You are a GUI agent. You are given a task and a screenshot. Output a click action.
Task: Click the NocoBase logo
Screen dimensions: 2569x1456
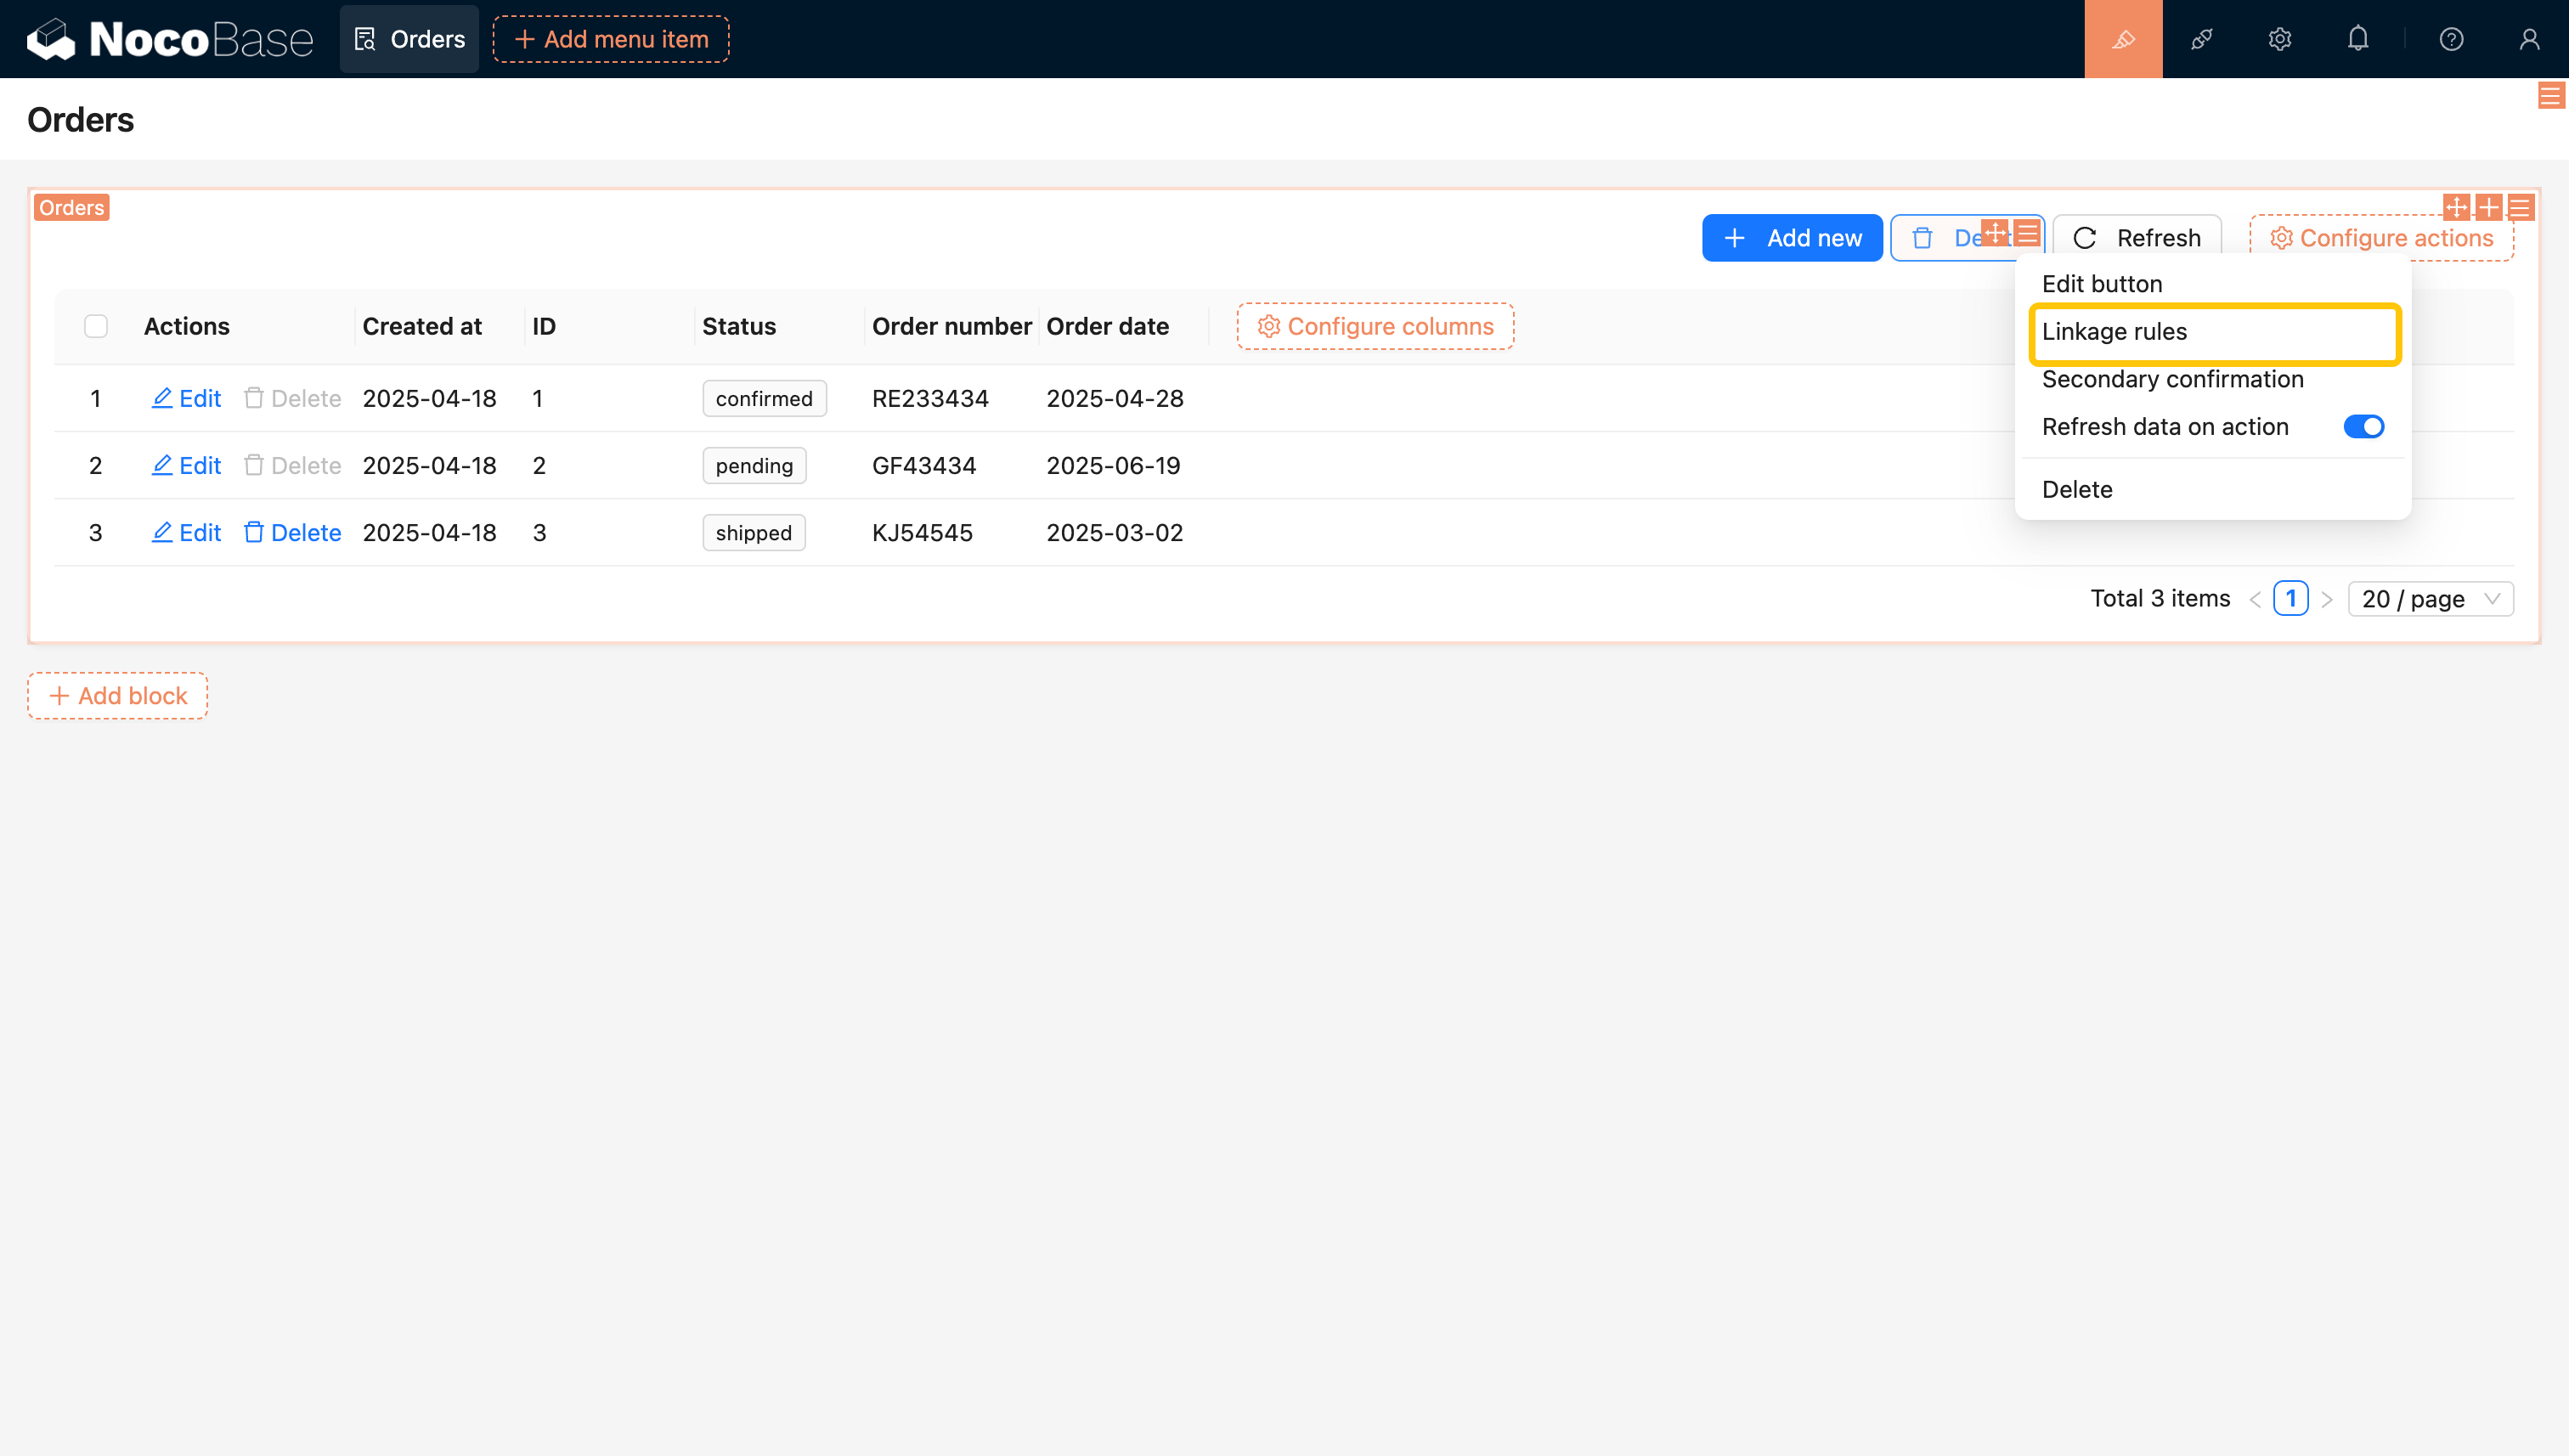tap(170, 39)
